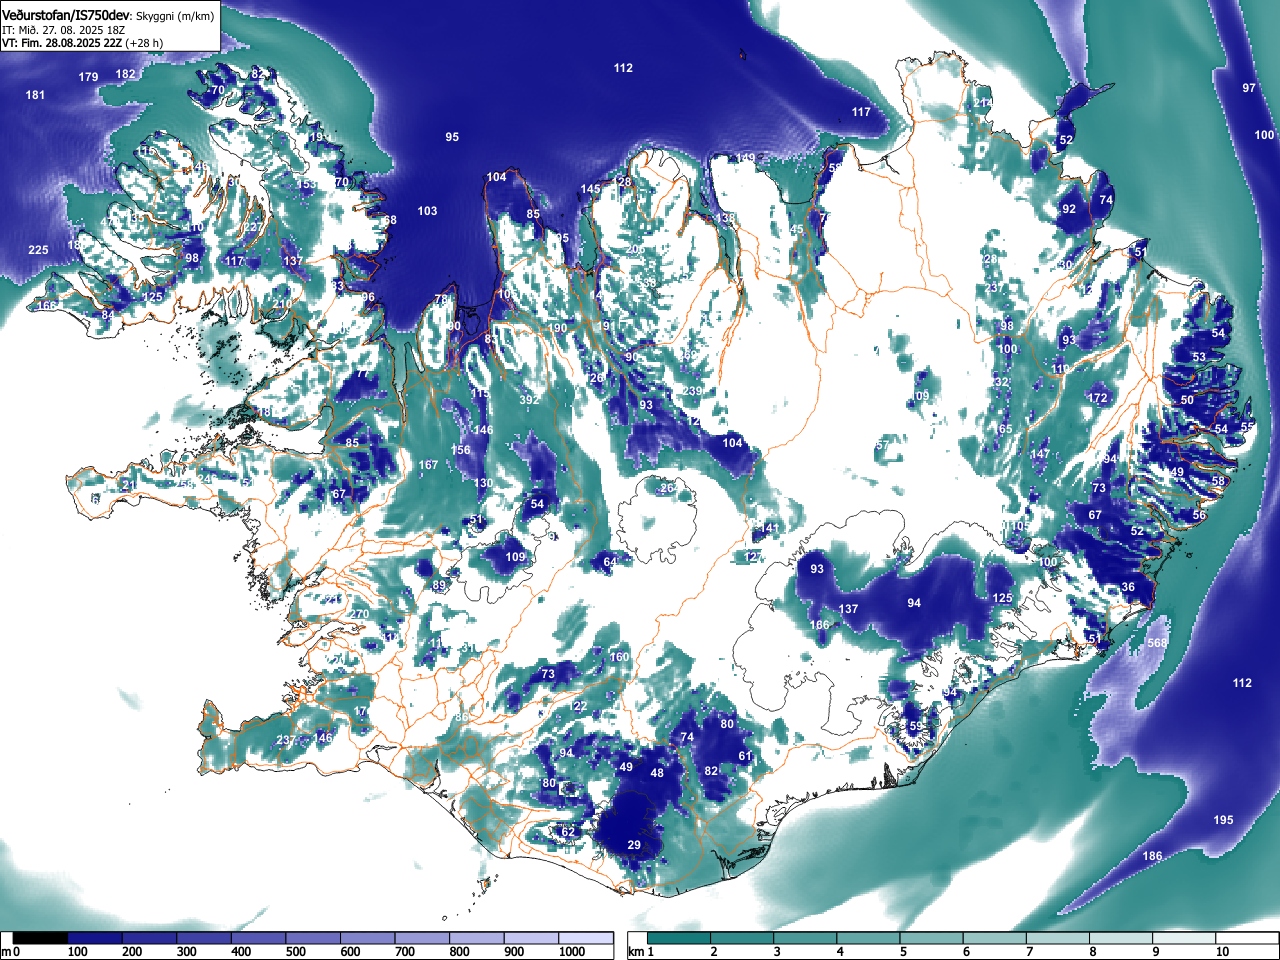Screen dimensions: 1280x960
Task: Click visibility value 165 in east Iceland
Action: [1003, 429]
